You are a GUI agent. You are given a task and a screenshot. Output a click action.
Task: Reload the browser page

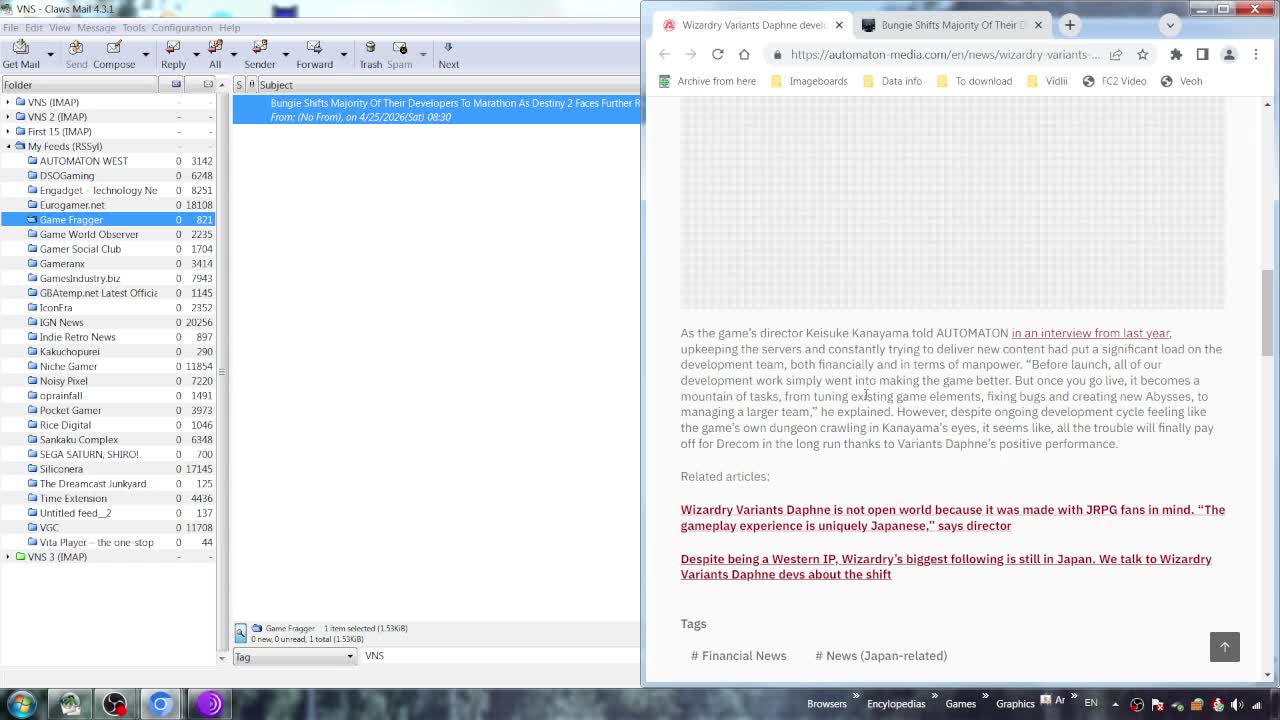point(717,54)
